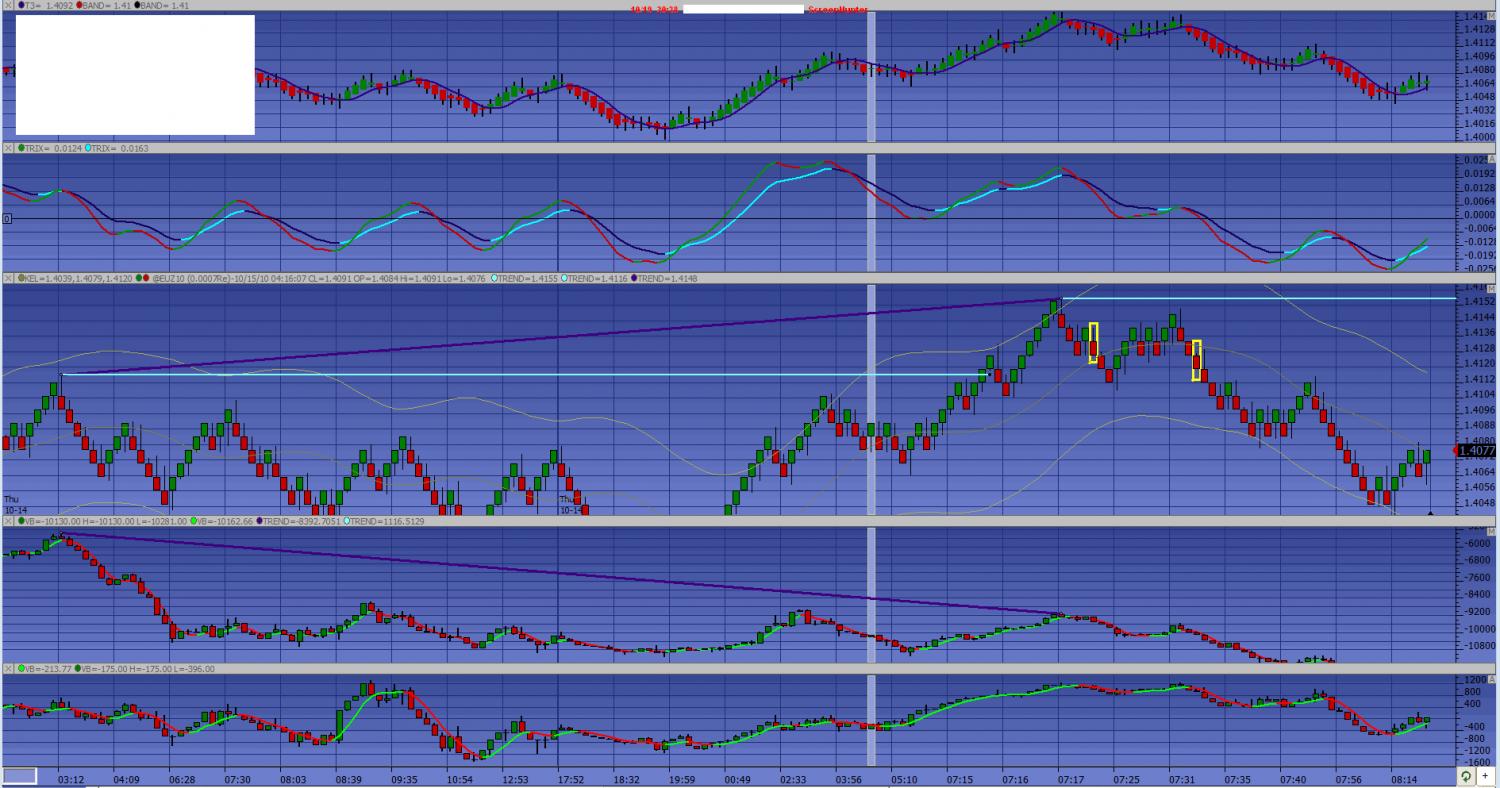Click the 10:54 time axis label
1500x788 pixels.
pos(459,779)
